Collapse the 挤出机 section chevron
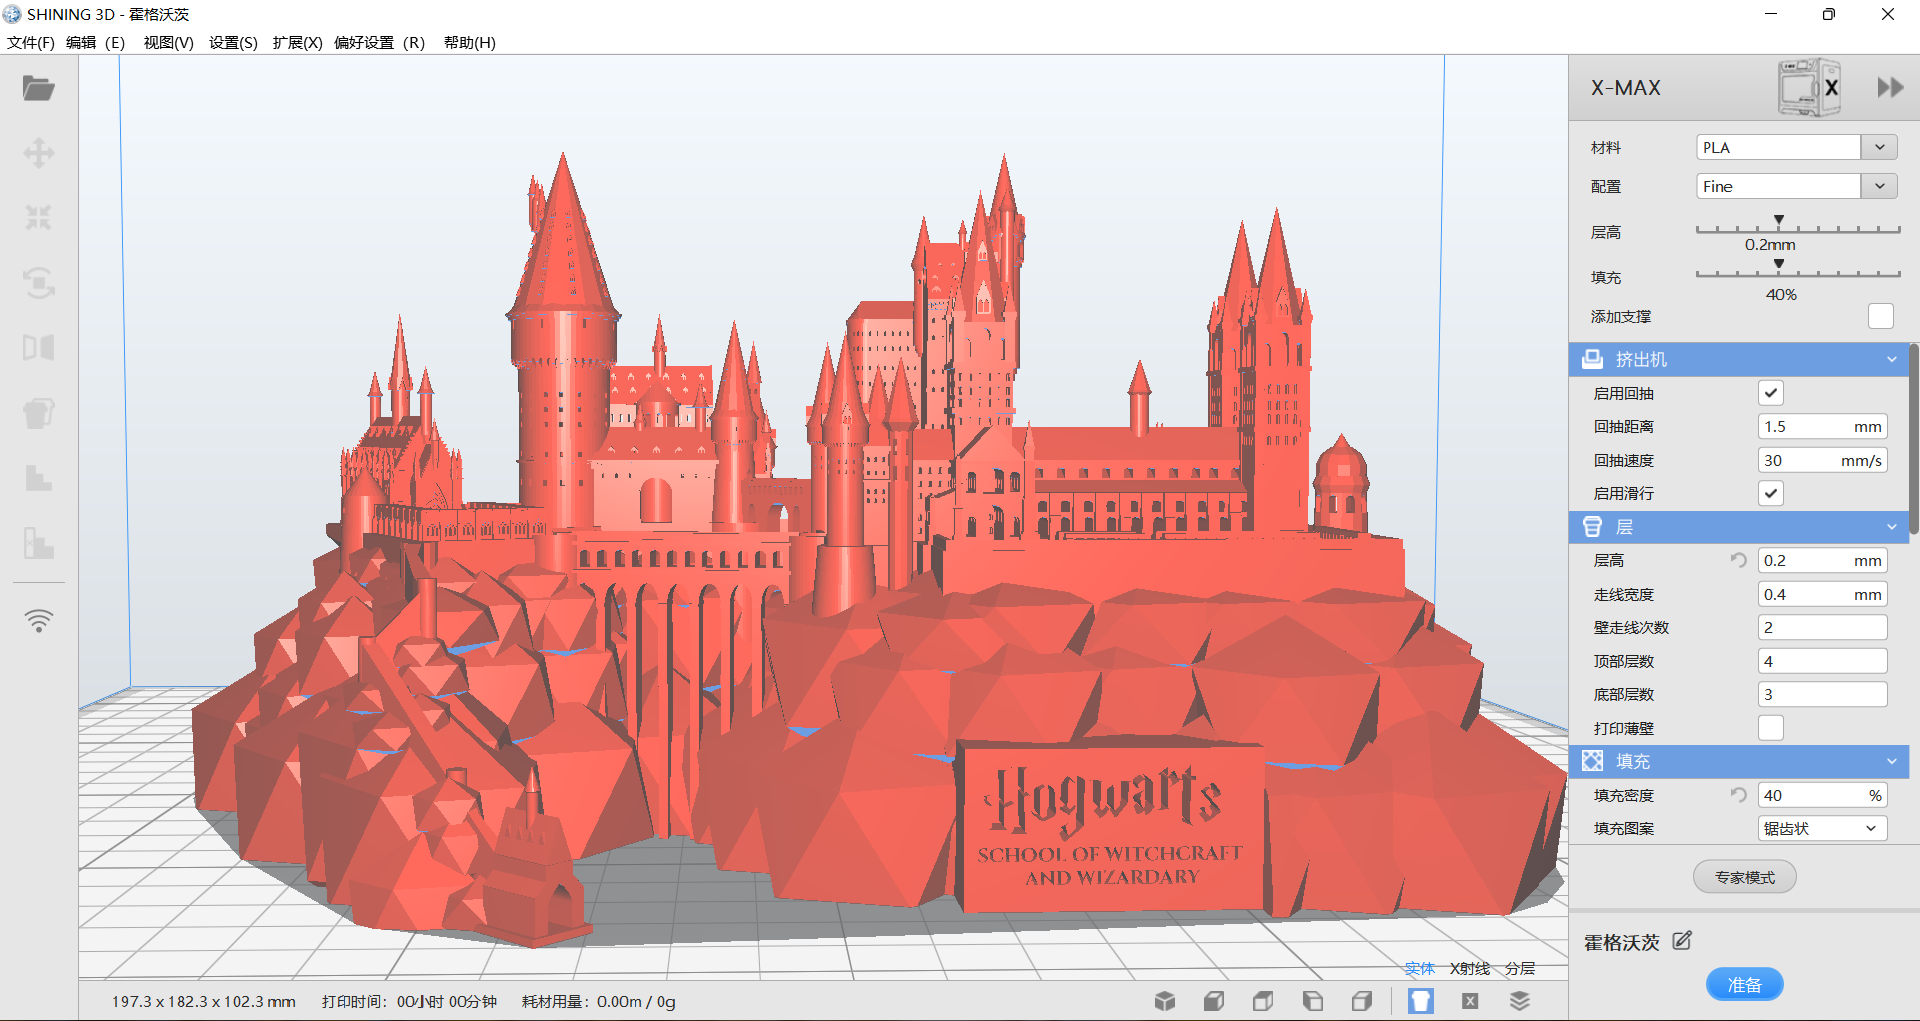This screenshot has height=1021, width=1920. pos(1892,359)
